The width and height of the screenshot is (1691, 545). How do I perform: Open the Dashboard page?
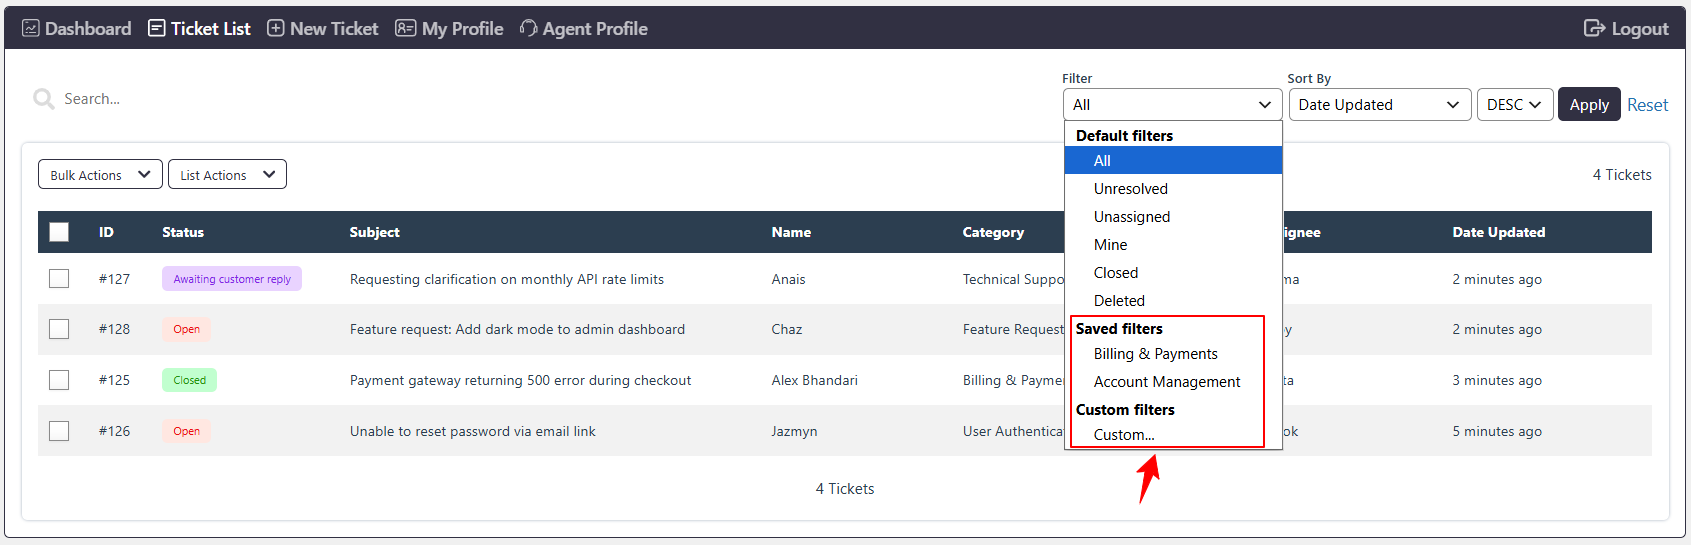click(x=77, y=28)
